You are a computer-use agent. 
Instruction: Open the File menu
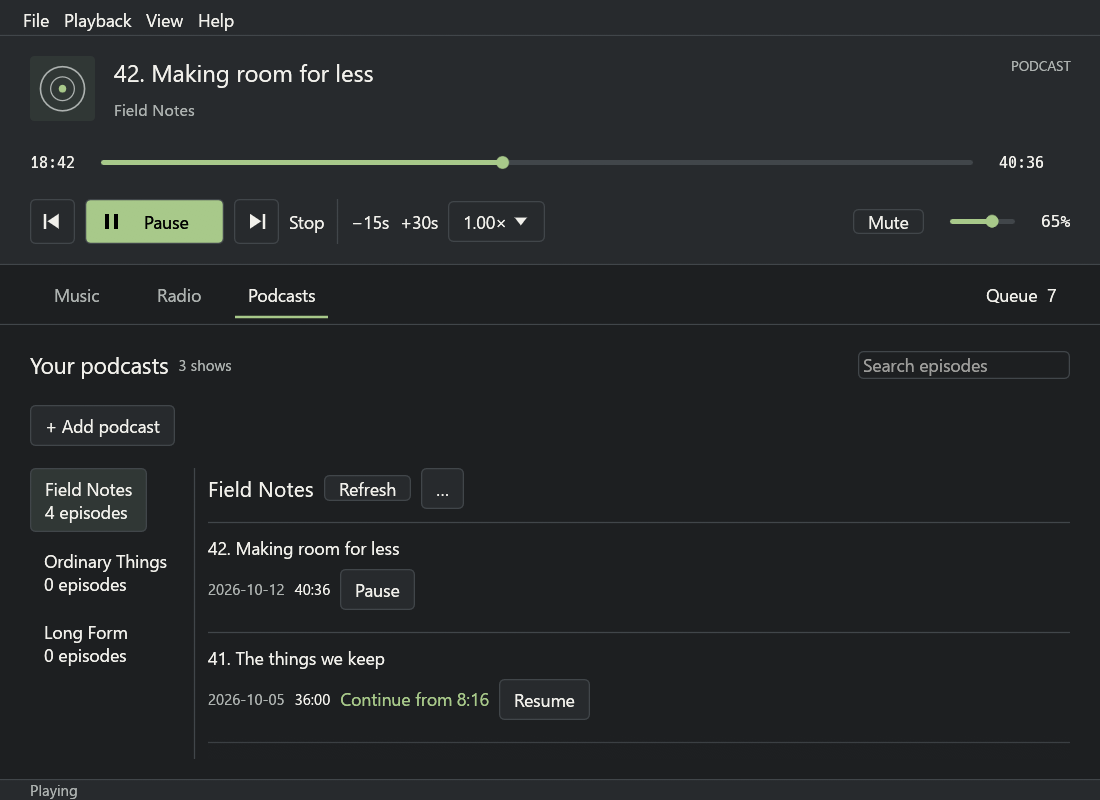click(36, 21)
